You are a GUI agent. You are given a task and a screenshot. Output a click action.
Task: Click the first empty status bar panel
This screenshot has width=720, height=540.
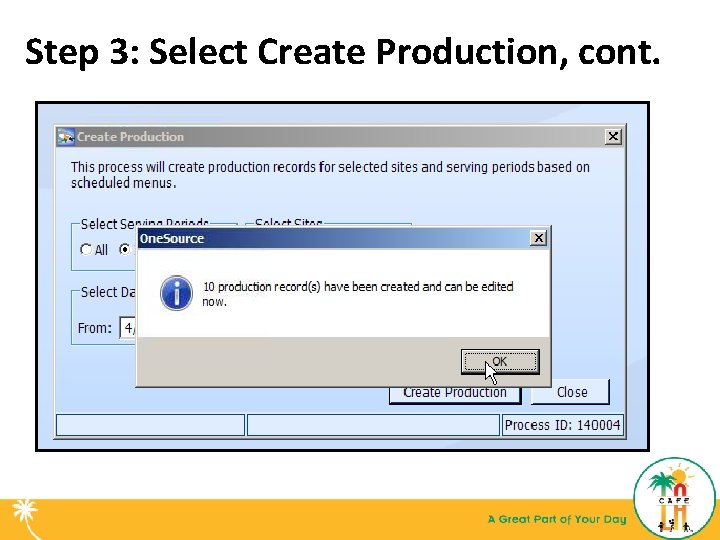(x=150, y=425)
